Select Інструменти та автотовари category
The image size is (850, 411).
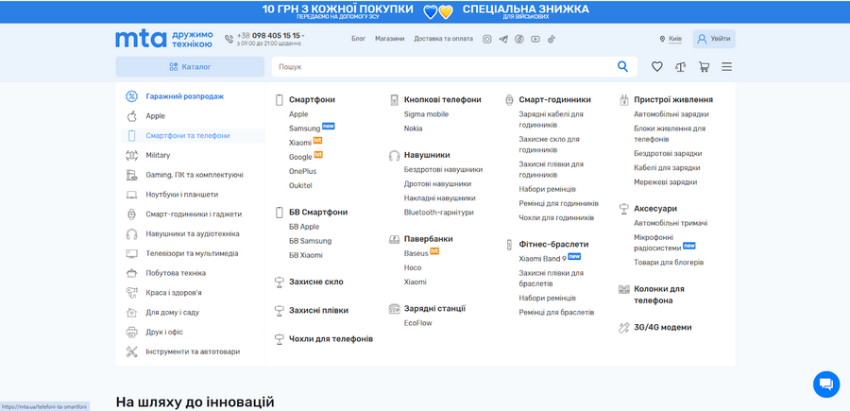click(x=192, y=351)
